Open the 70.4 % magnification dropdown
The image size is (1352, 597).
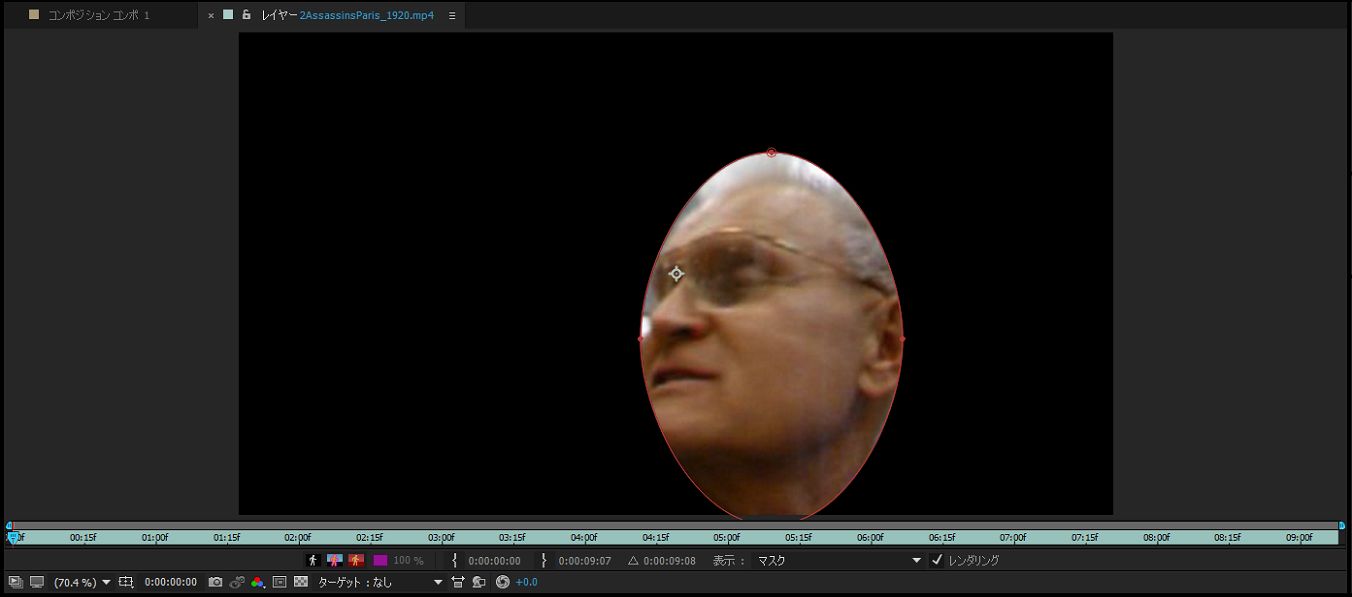point(82,582)
